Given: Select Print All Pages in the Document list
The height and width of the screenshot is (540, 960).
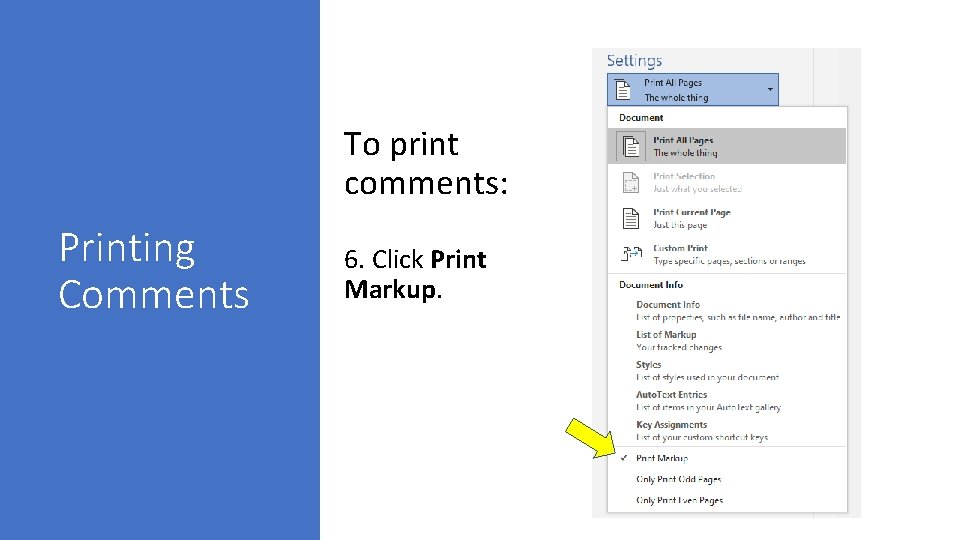Looking at the screenshot, I should click(727, 146).
